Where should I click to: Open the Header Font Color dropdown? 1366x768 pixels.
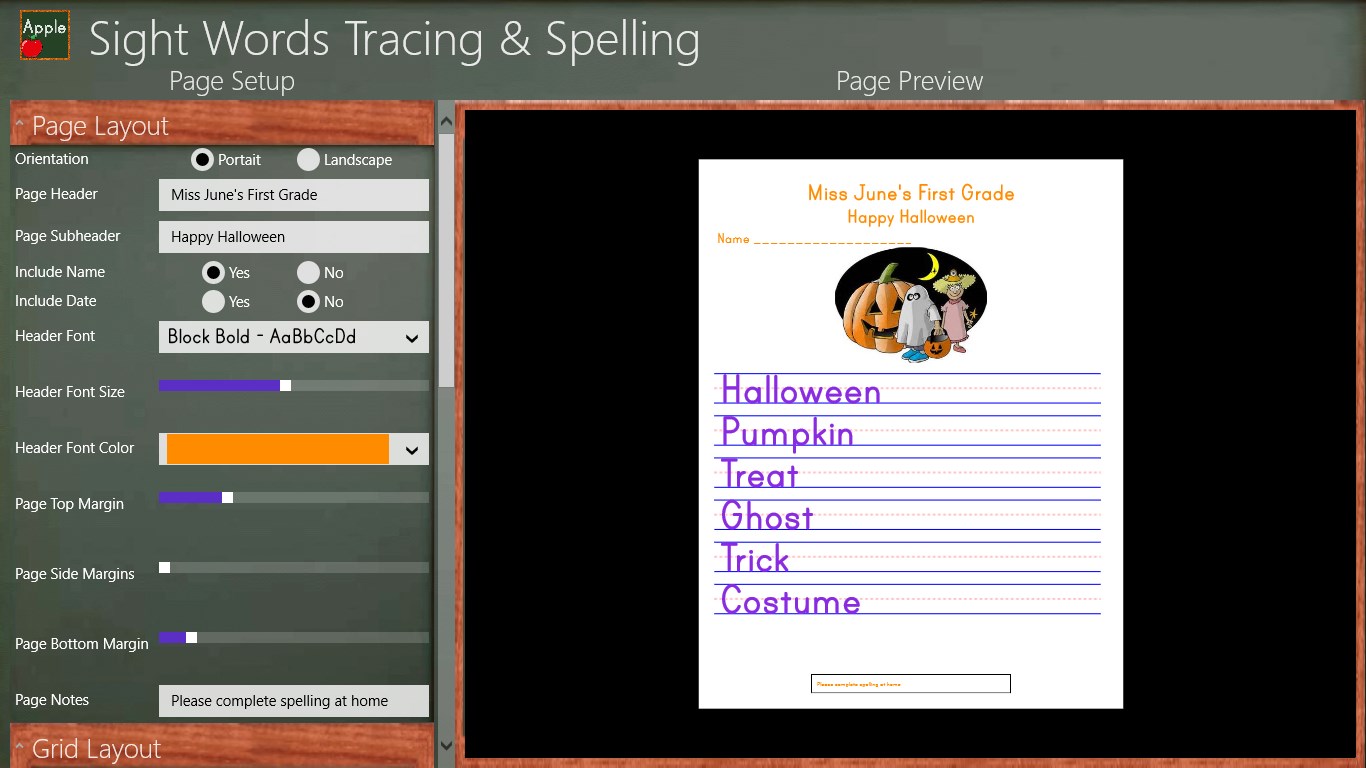[x=293, y=449]
